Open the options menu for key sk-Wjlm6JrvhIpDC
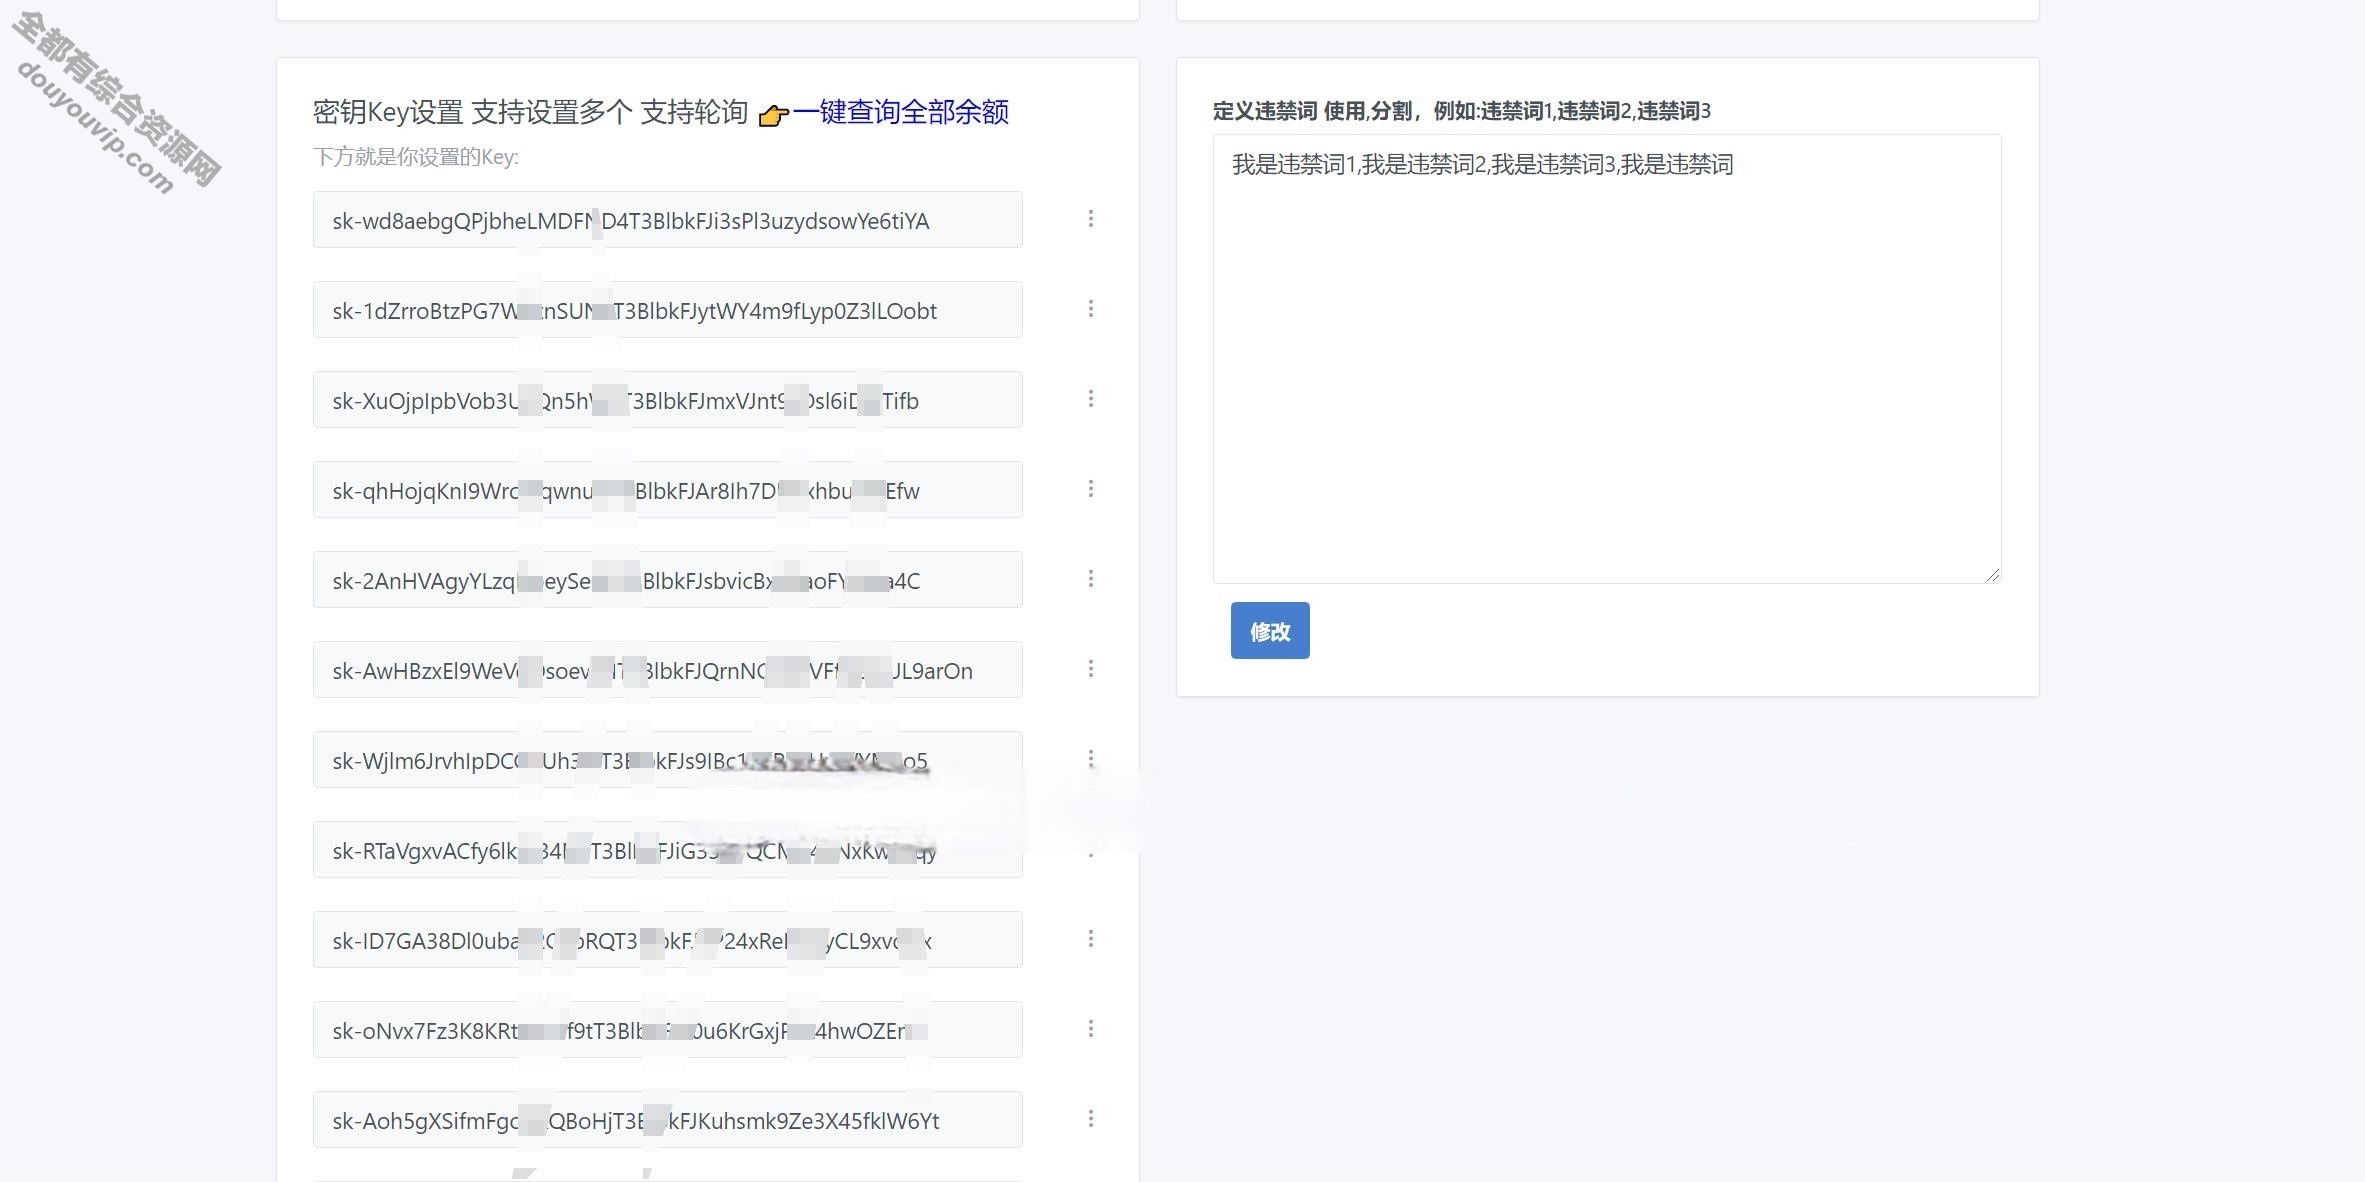The image size is (2365, 1182). [1090, 759]
